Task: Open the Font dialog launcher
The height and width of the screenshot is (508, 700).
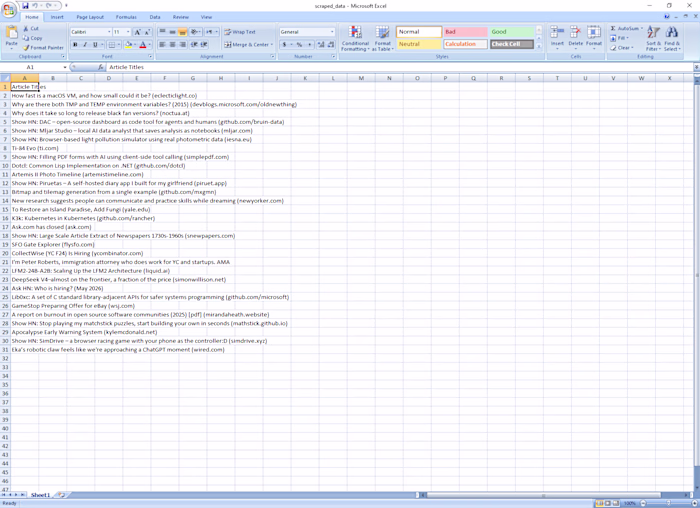Action: coord(150,57)
